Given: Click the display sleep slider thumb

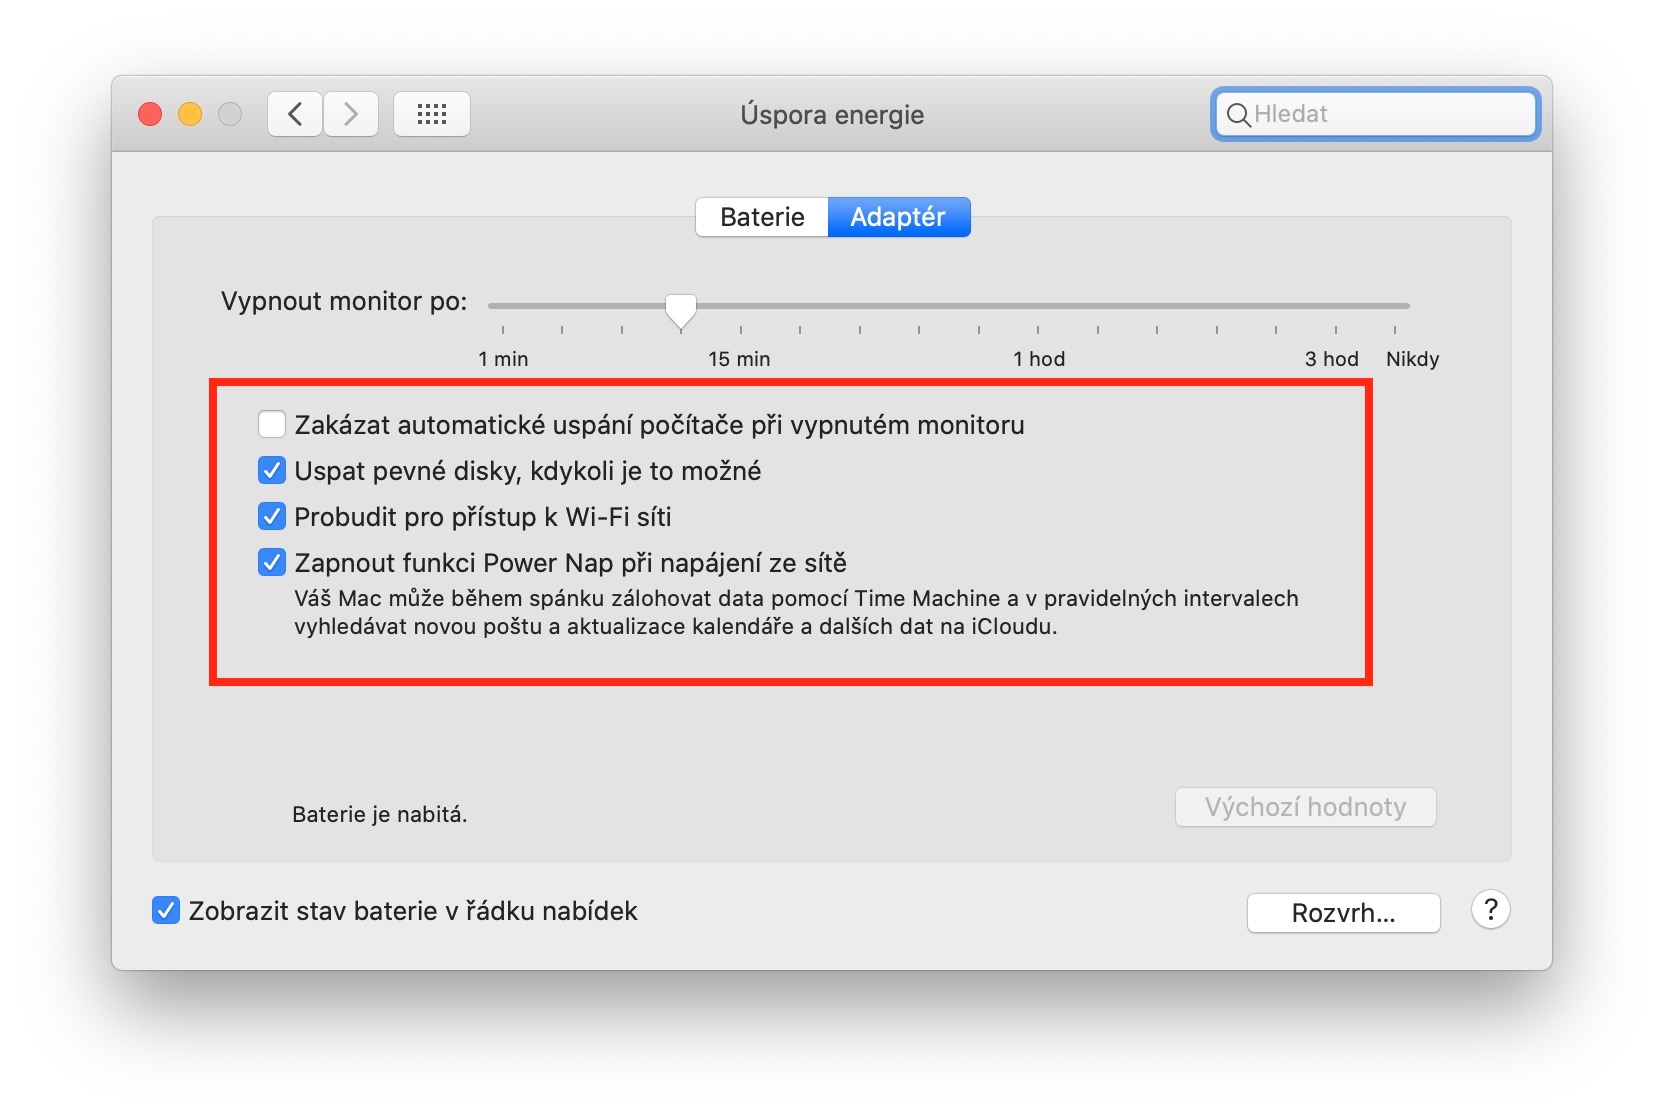Looking at the screenshot, I should coord(681,310).
